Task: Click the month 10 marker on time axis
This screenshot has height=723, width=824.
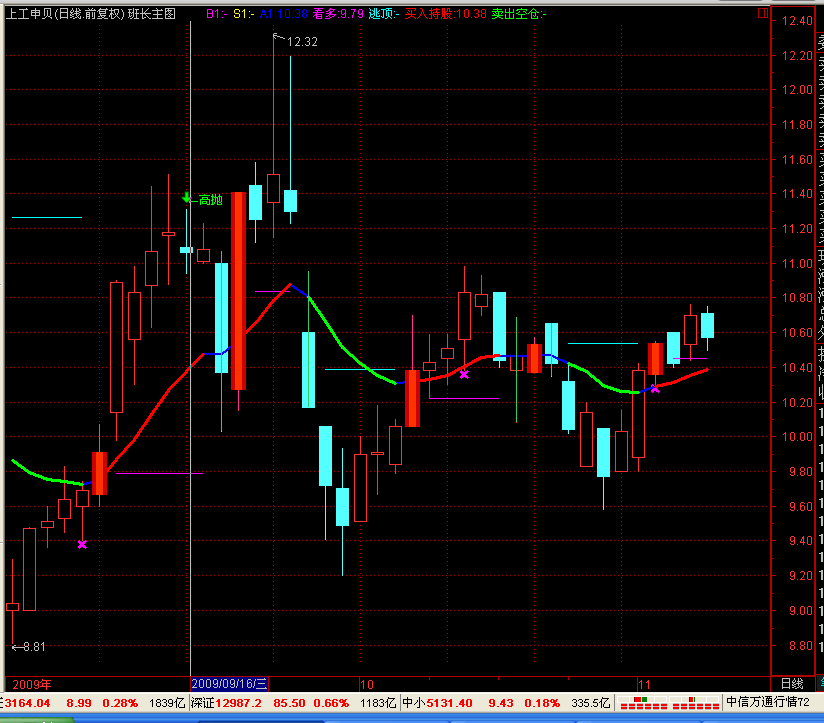Action: tap(367, 685)
